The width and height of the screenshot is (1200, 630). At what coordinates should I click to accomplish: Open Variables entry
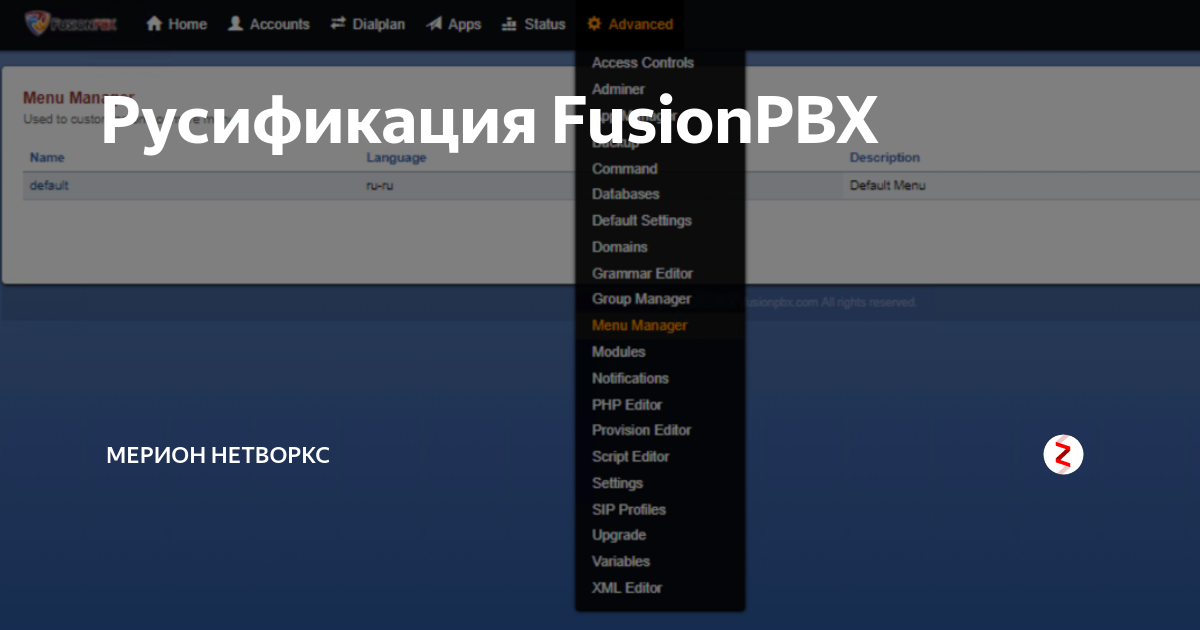pyautogui.click(x=620, y=562)
